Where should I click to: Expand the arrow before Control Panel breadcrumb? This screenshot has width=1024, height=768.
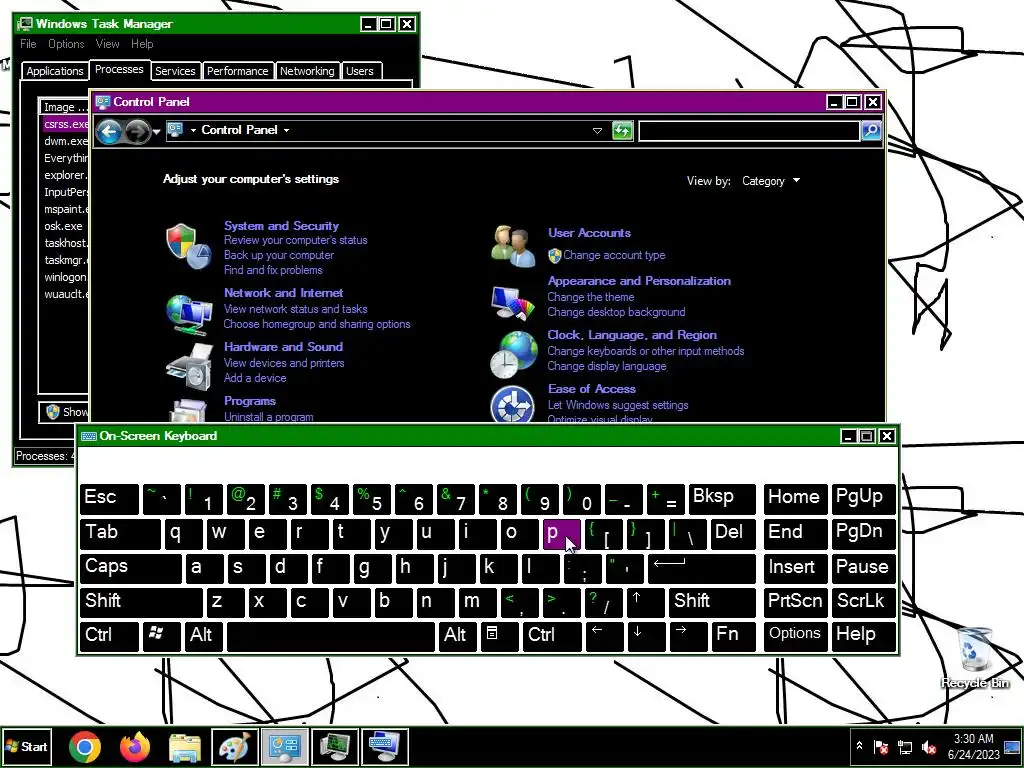193,130
